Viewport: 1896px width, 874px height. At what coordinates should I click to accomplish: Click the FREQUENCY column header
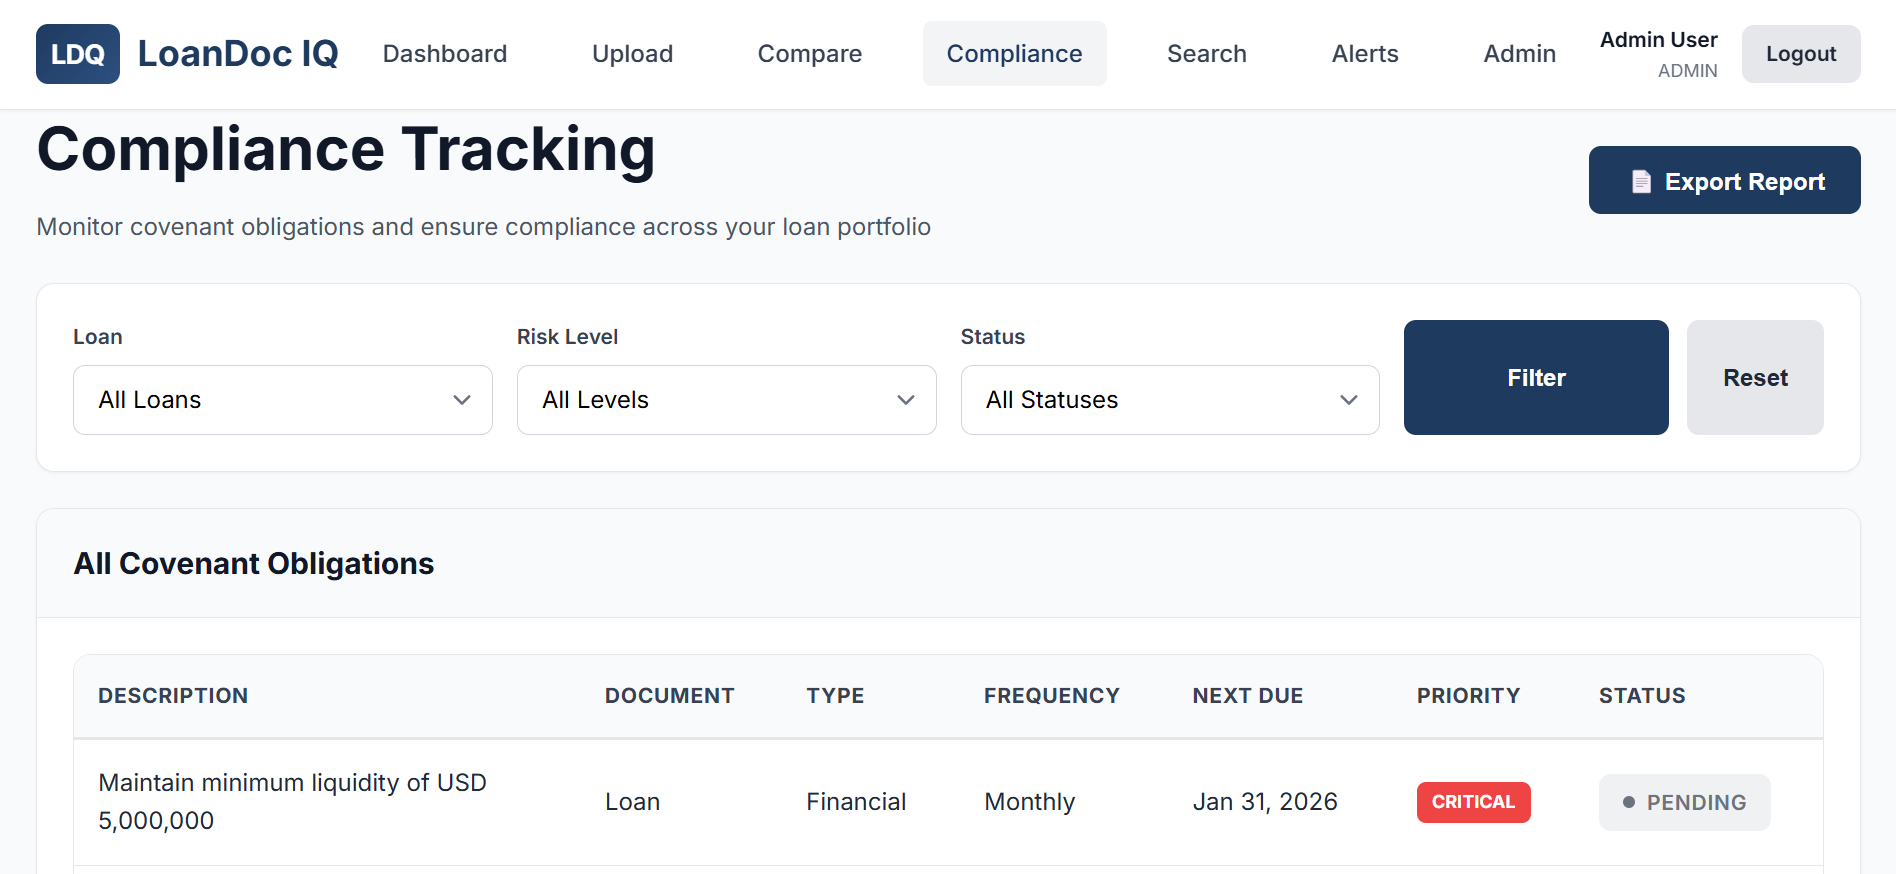(1052, 696)
